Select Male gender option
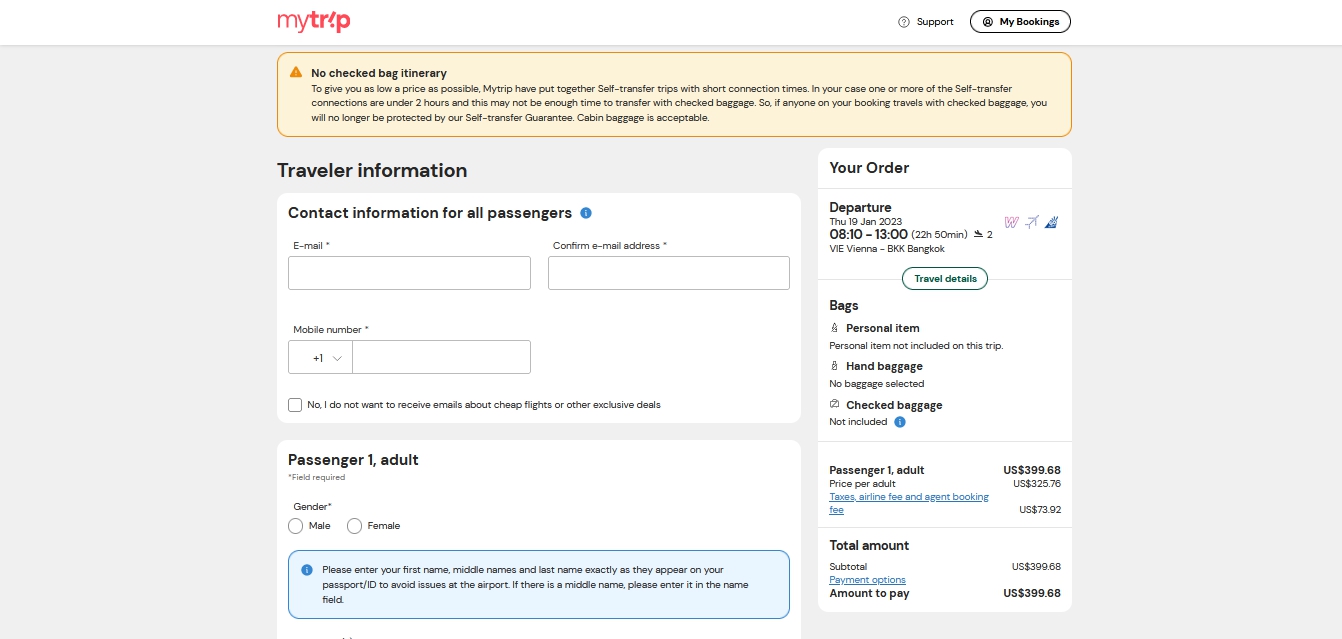This screenshot has width=1342, height=639. [296, 526]
